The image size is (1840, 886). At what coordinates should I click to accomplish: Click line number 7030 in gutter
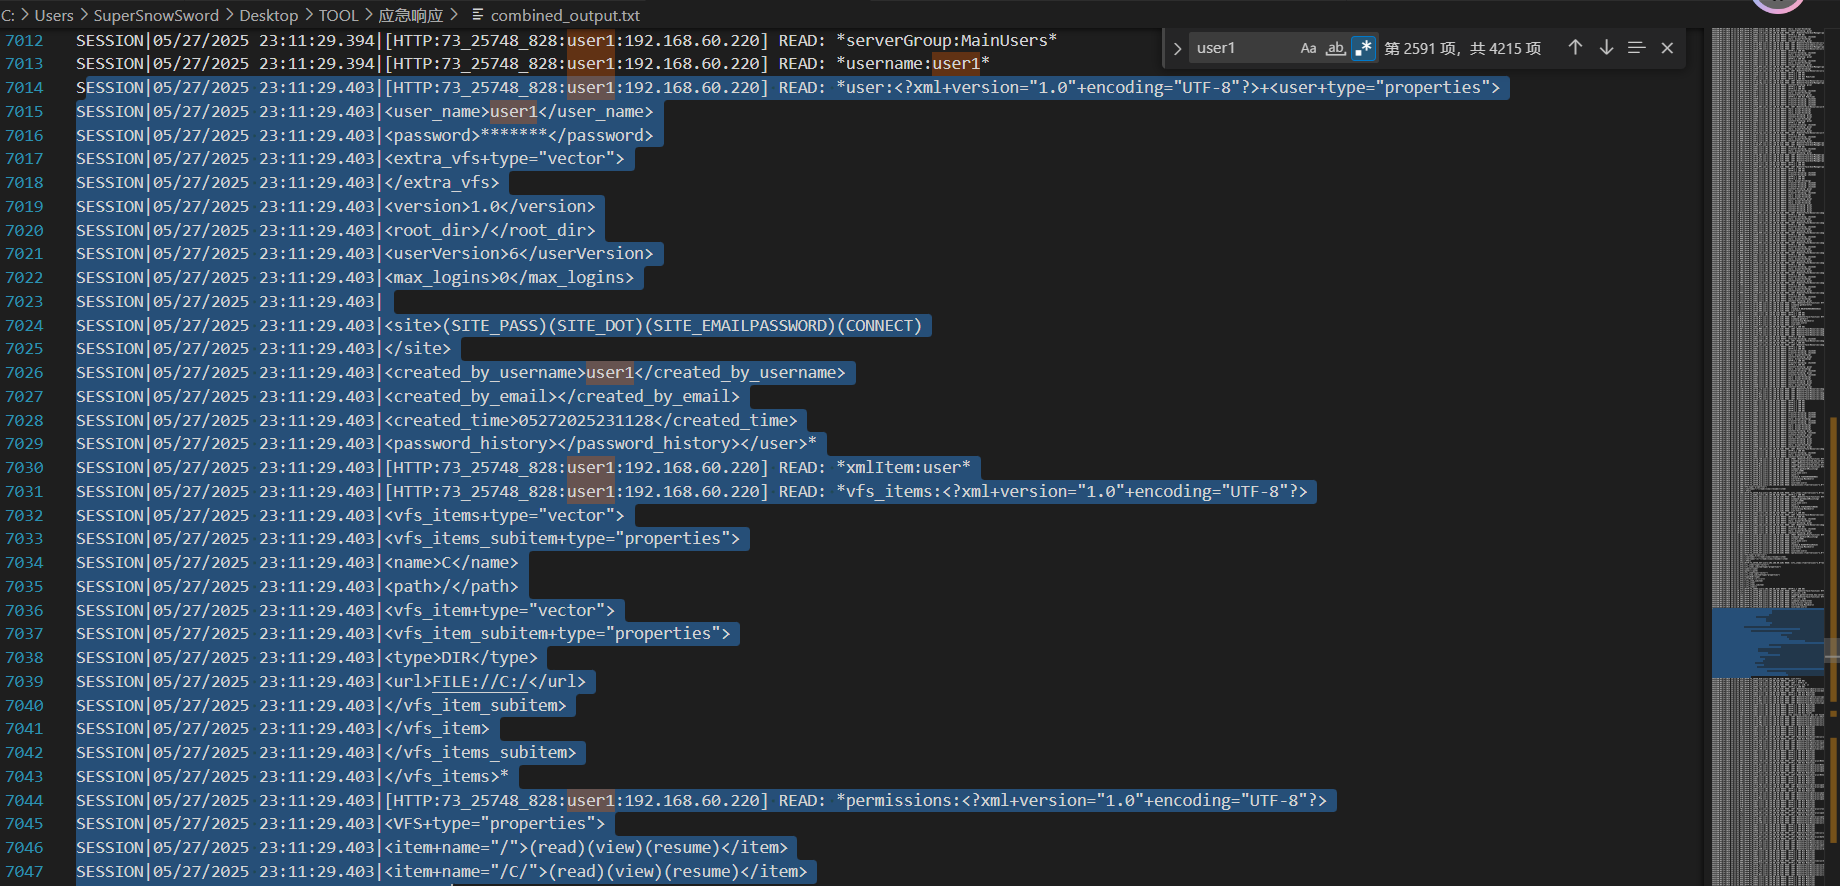tap(24, 468)
